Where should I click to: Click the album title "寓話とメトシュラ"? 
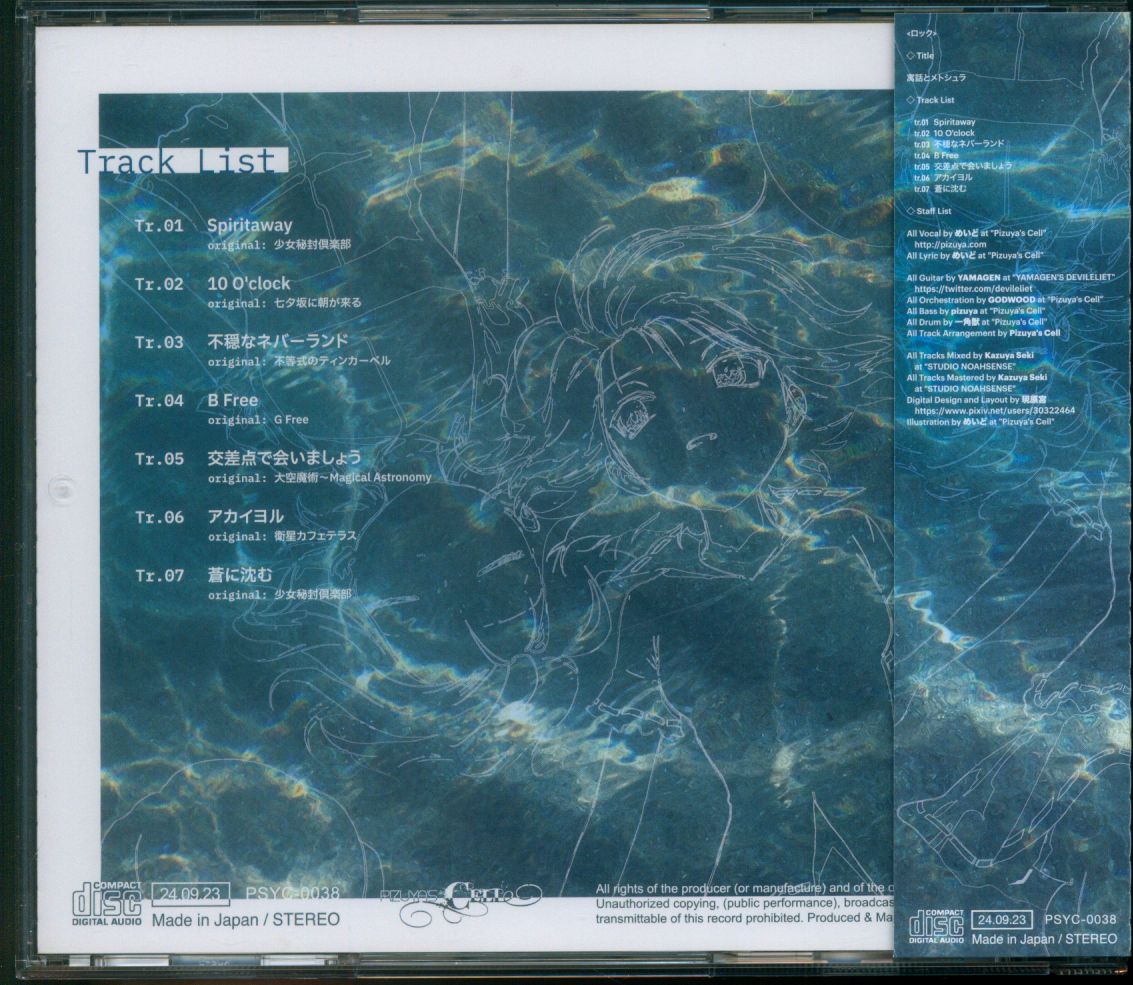click(x=936, y=77)
